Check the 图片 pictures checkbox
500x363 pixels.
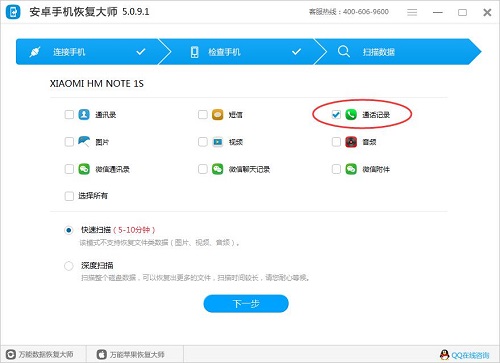[69, 142]
